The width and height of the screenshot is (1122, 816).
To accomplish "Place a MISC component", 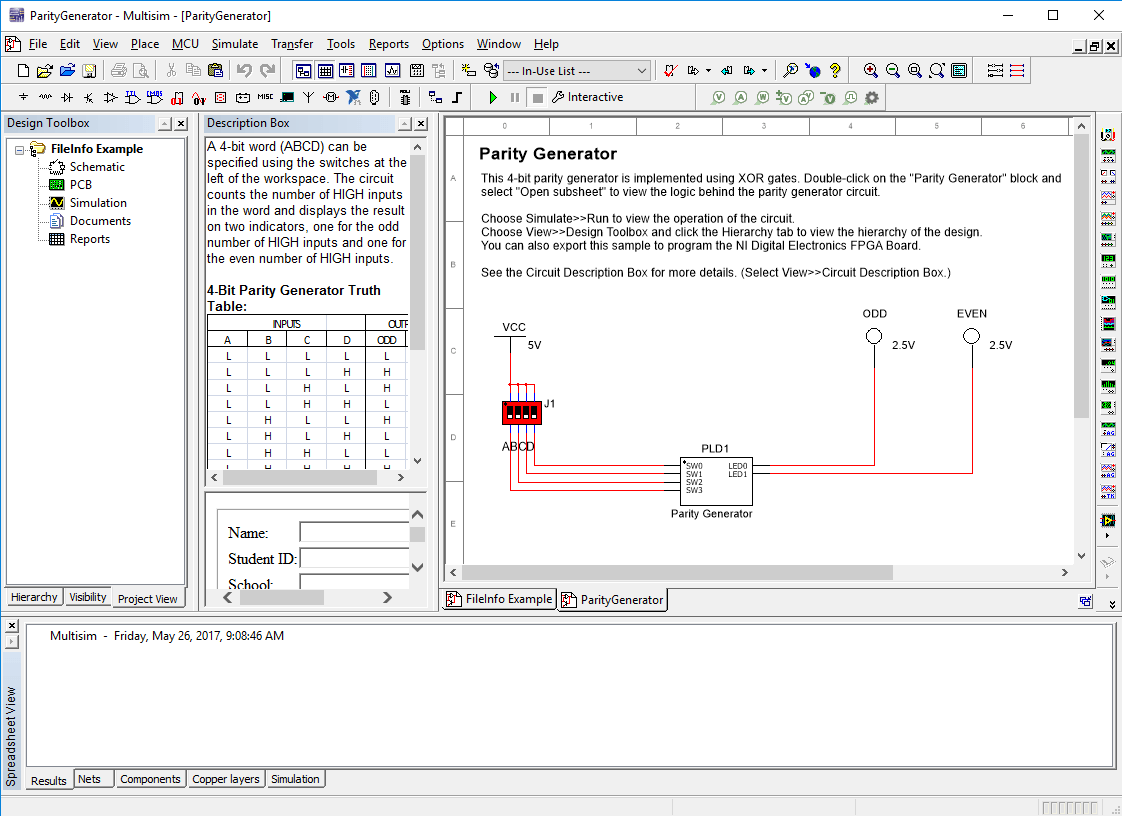I will (x=265, y=97).
